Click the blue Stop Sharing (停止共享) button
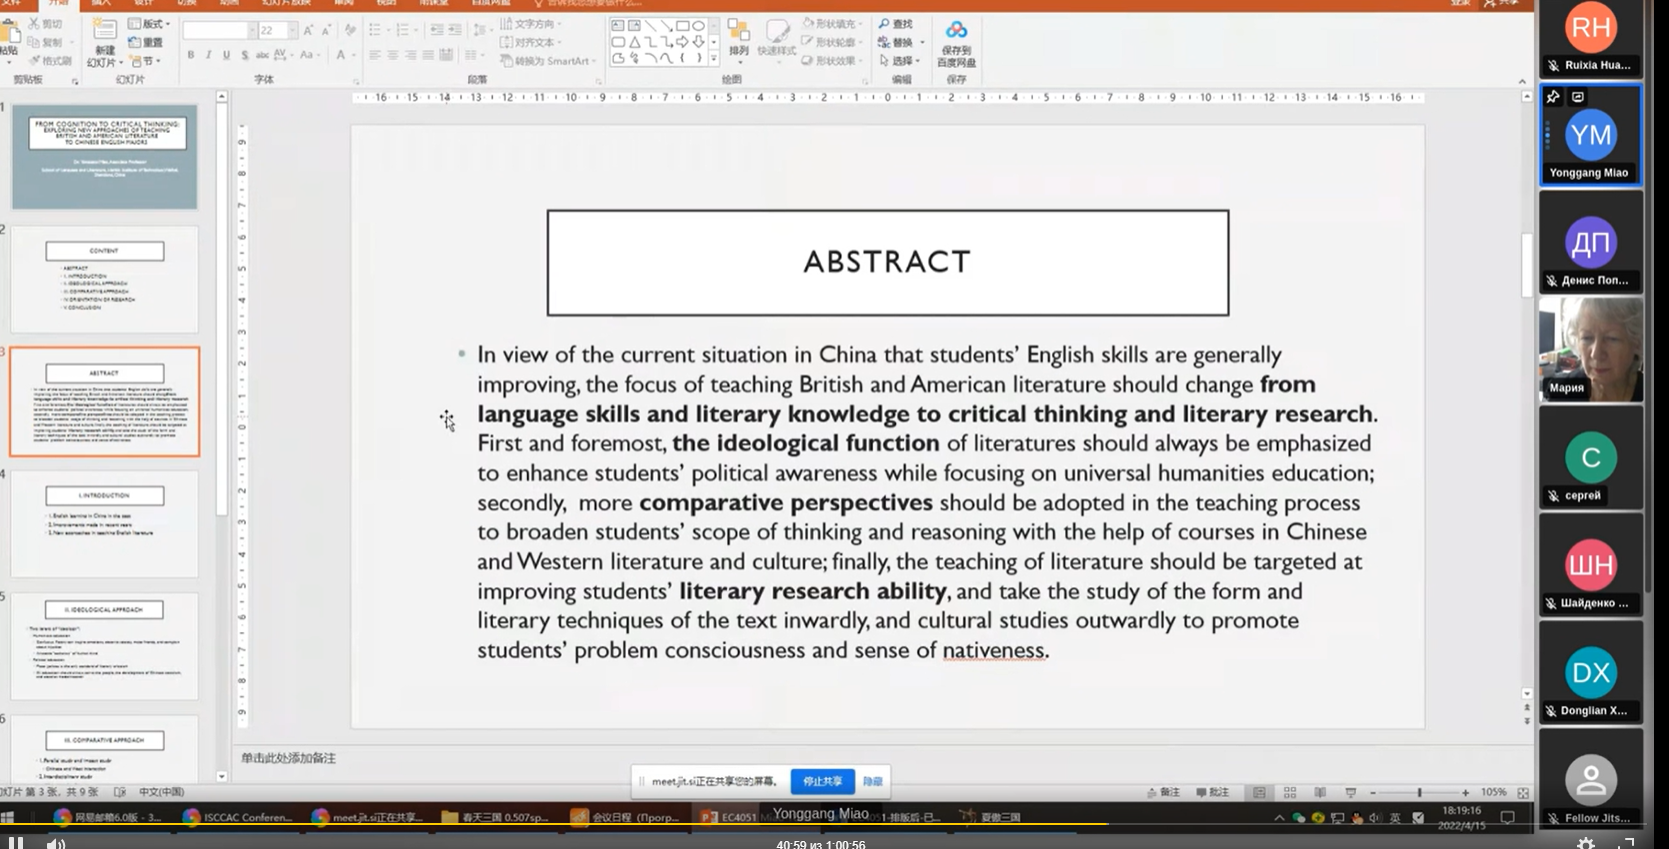The image size is (1669, 849). pyautogui.click(x=823, y=781)
